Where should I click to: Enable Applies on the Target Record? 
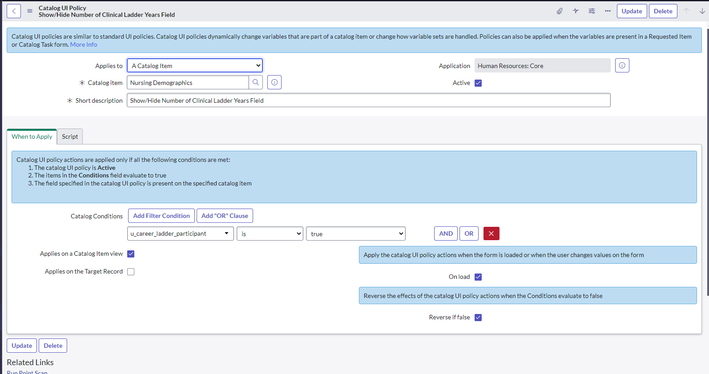pyautogui.click(x=131, y=272)
